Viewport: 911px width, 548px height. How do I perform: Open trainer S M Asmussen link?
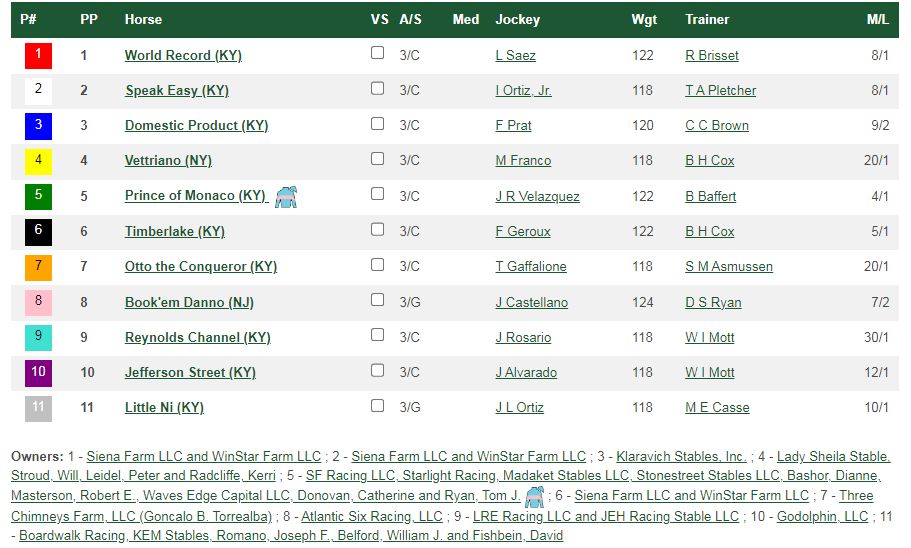729,267
